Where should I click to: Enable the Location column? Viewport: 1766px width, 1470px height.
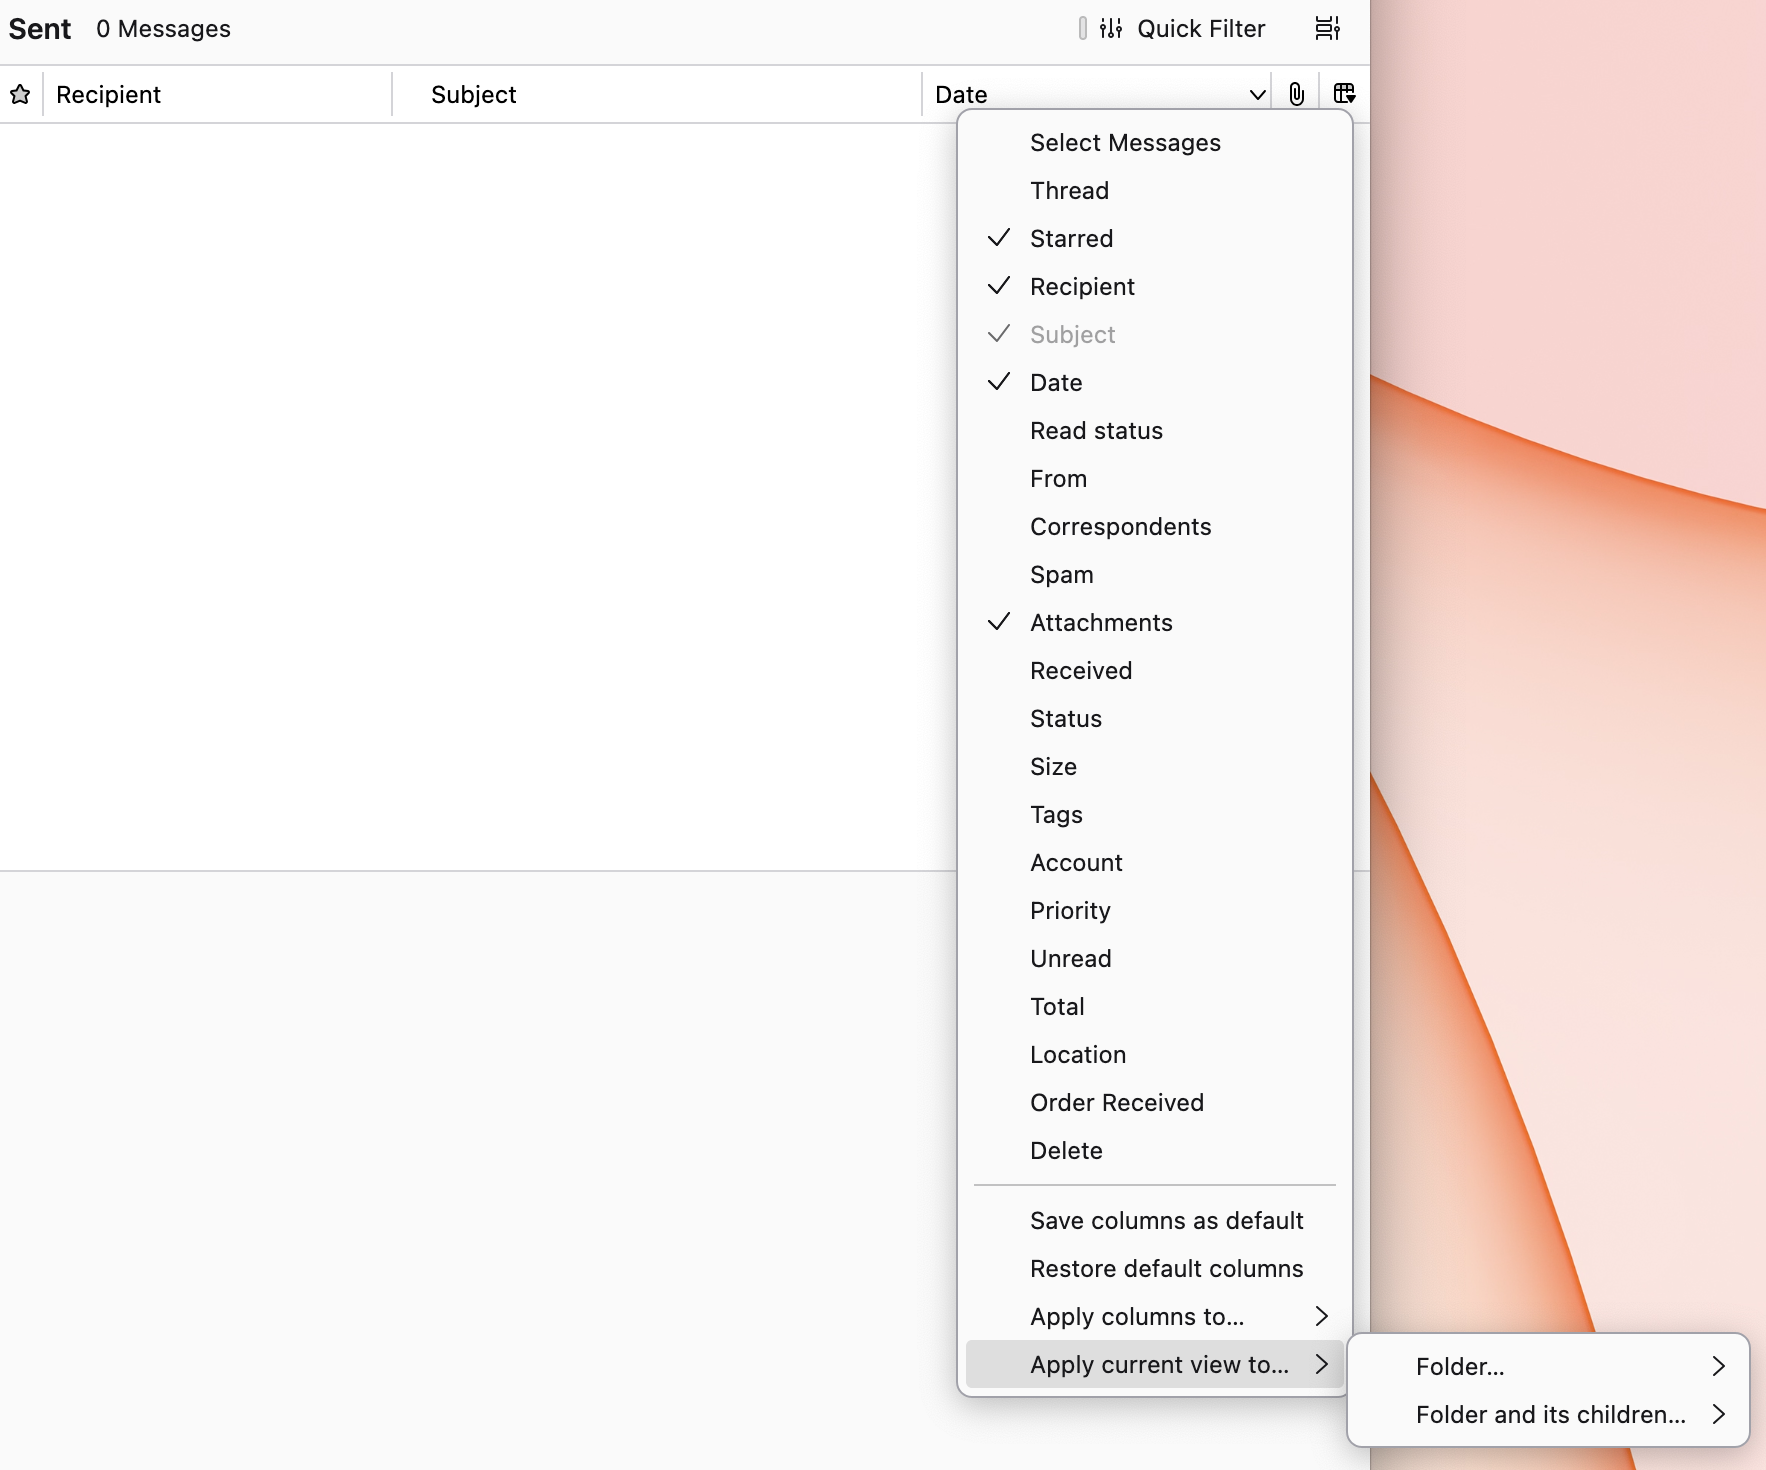[x=1155, y=1054]
